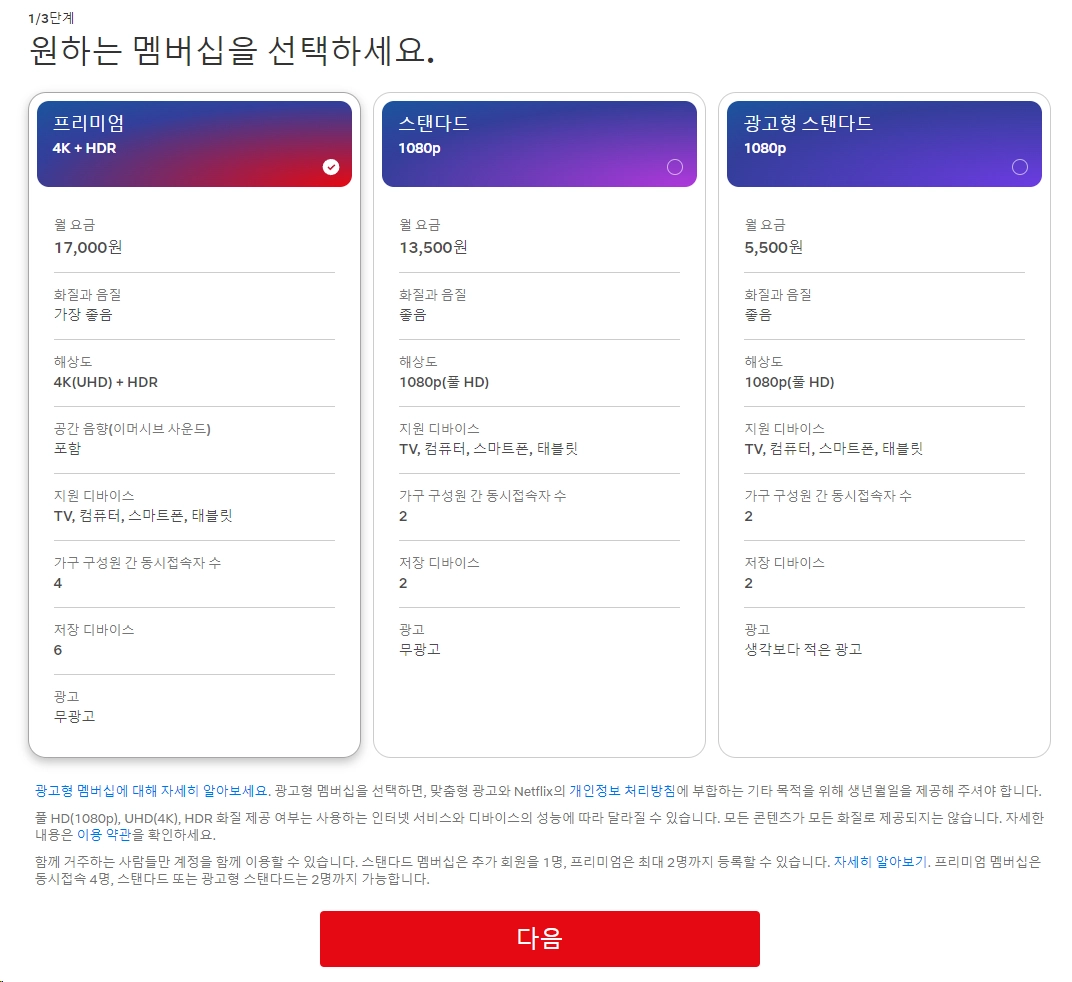Click the checkmark on the 프리미엄 plan

[x=331, y=167]
